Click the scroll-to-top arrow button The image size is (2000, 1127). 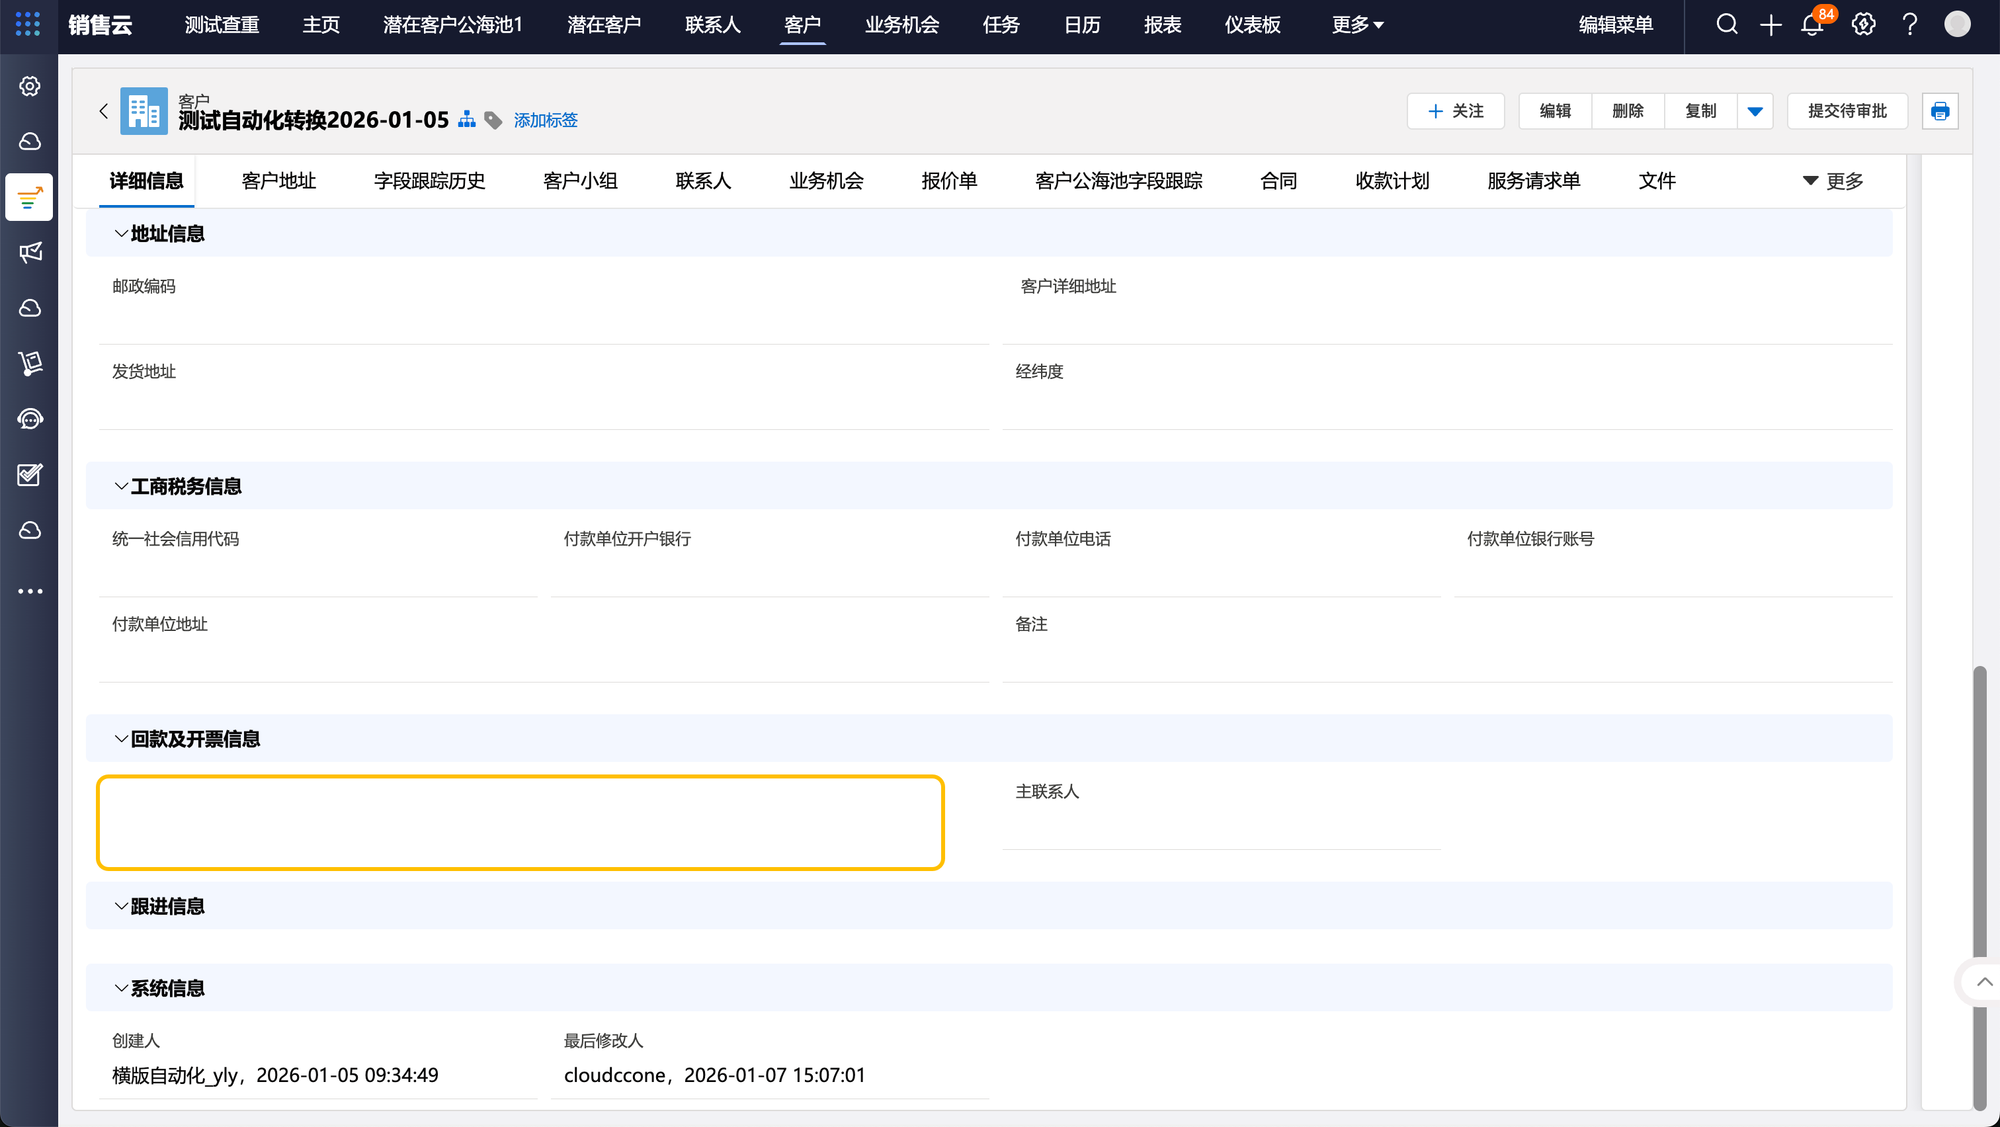click(1984, 982)
